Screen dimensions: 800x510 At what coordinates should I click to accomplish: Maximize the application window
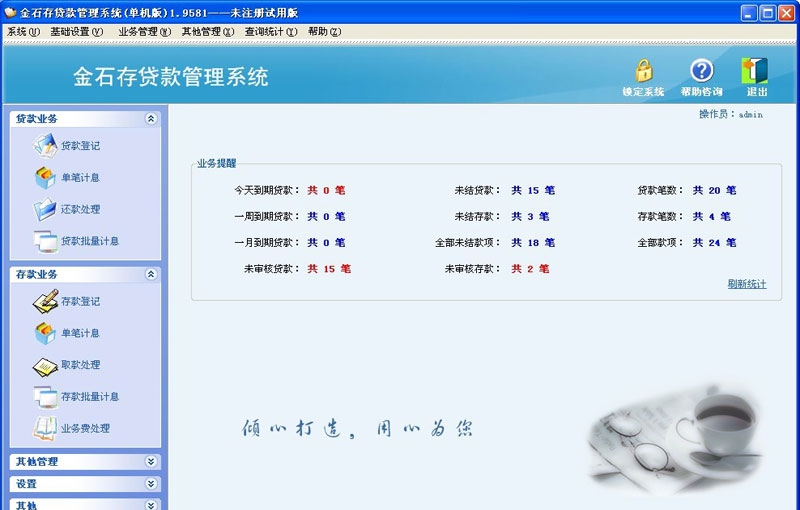(x=768, y=13)
